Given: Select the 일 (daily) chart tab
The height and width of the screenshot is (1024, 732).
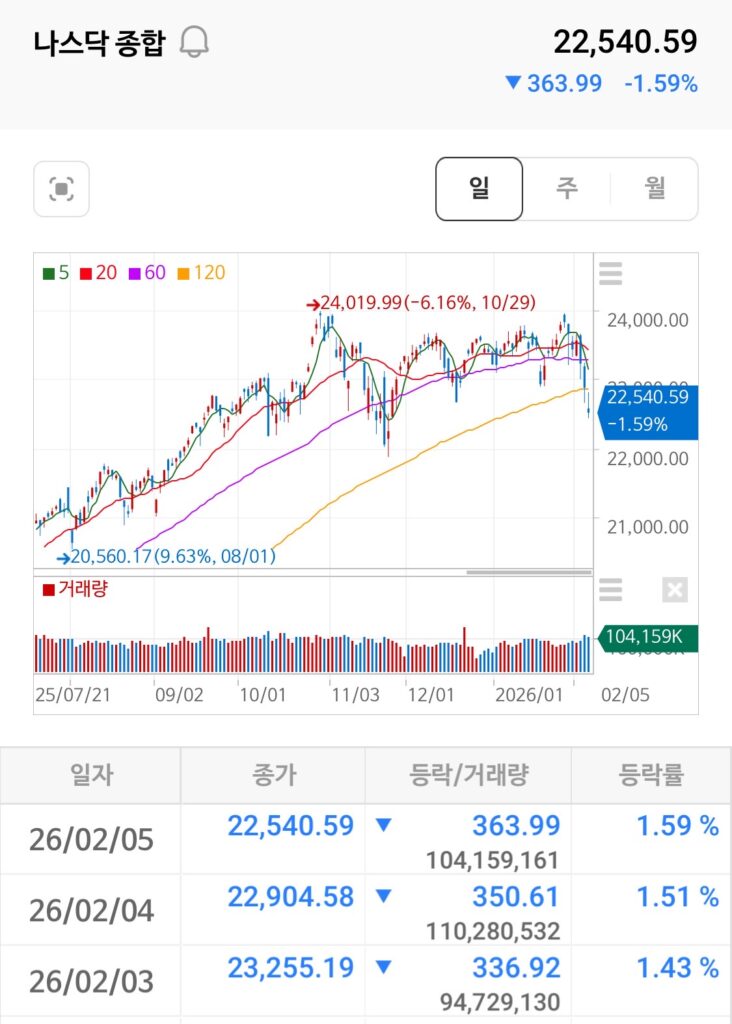Looking at the screenshot, I should click(x=479, y=188).
